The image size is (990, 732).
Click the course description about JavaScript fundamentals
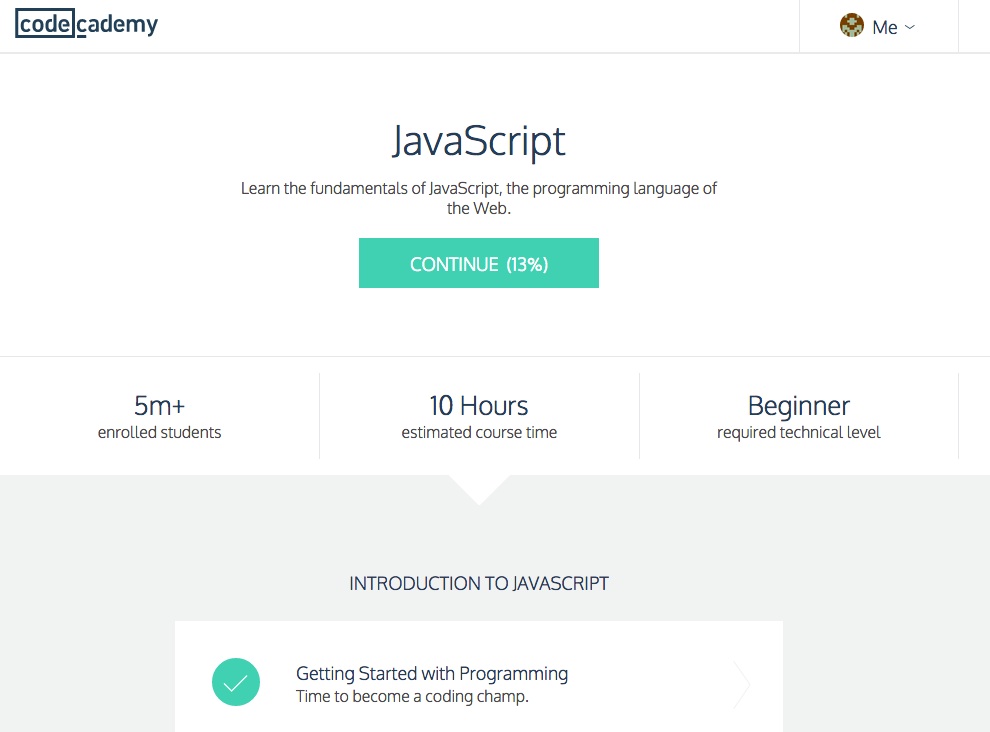[479, 198]
